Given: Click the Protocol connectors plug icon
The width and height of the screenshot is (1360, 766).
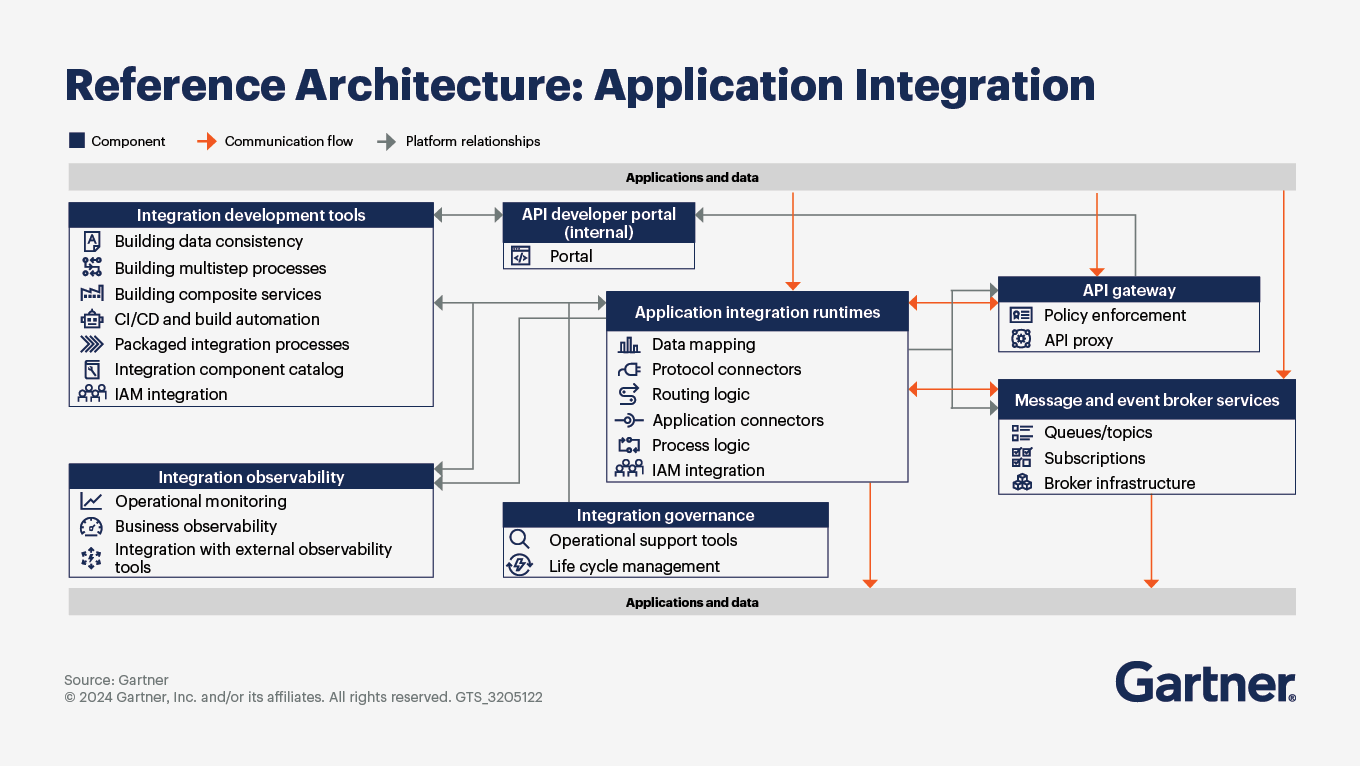Looking at the screenshot, I should tap(629, 370).
